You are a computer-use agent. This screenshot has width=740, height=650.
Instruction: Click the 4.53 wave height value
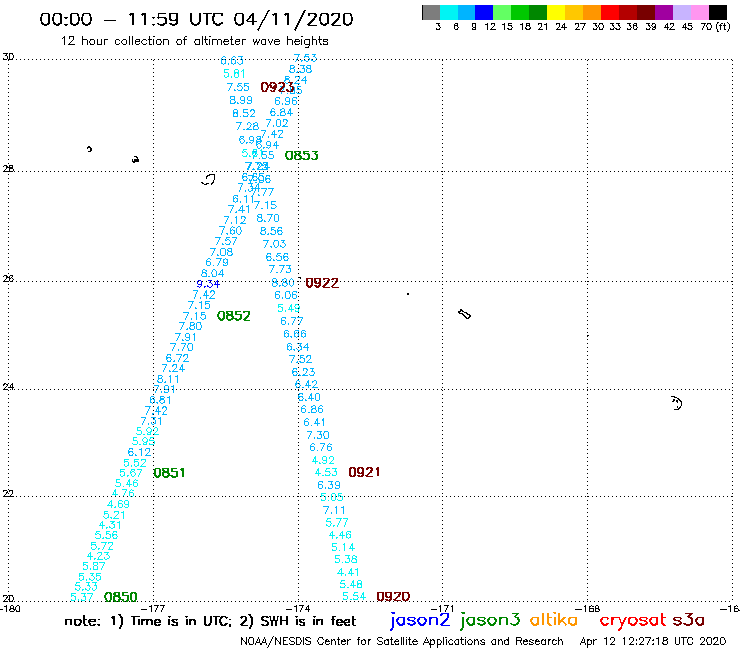[x=326, y=472]
